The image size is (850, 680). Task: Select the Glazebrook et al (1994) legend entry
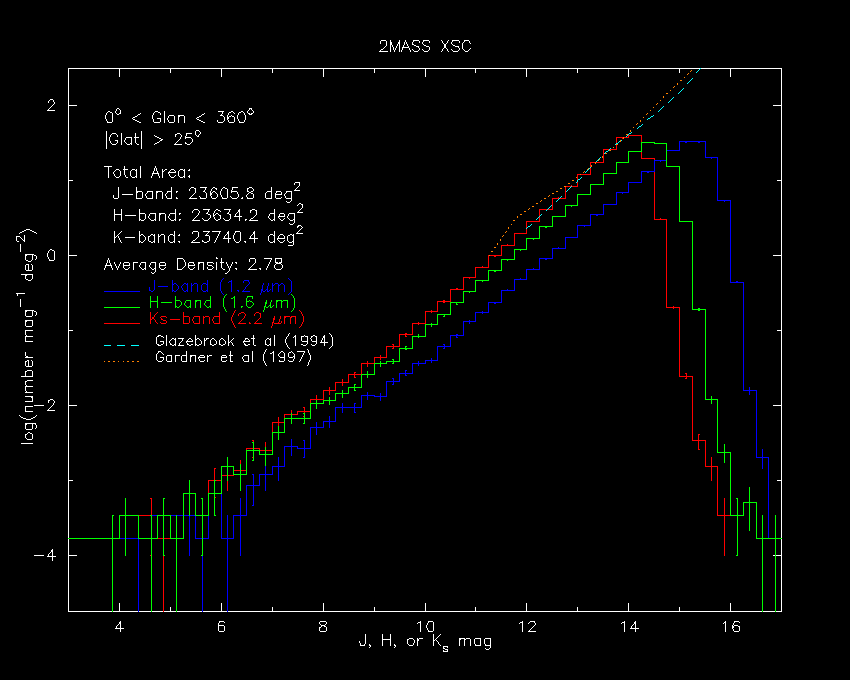[244, 341]
